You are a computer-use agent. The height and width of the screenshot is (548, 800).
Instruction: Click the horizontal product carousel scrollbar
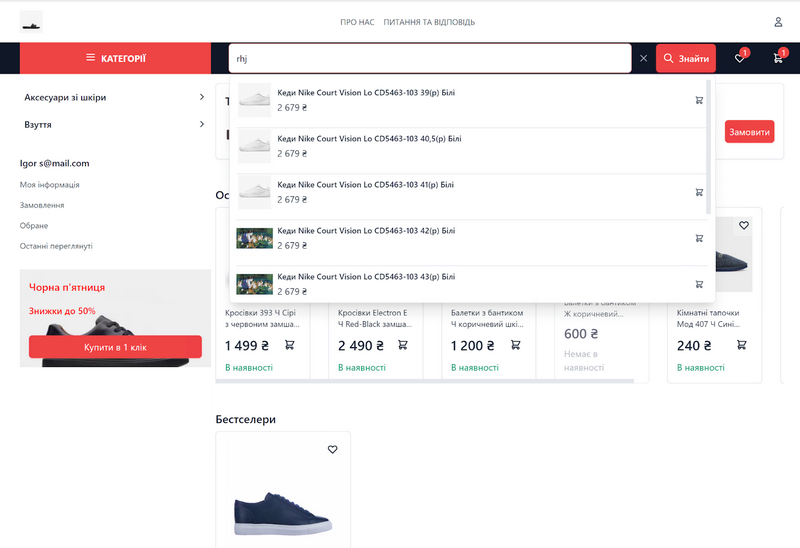(x=424, y=381)
